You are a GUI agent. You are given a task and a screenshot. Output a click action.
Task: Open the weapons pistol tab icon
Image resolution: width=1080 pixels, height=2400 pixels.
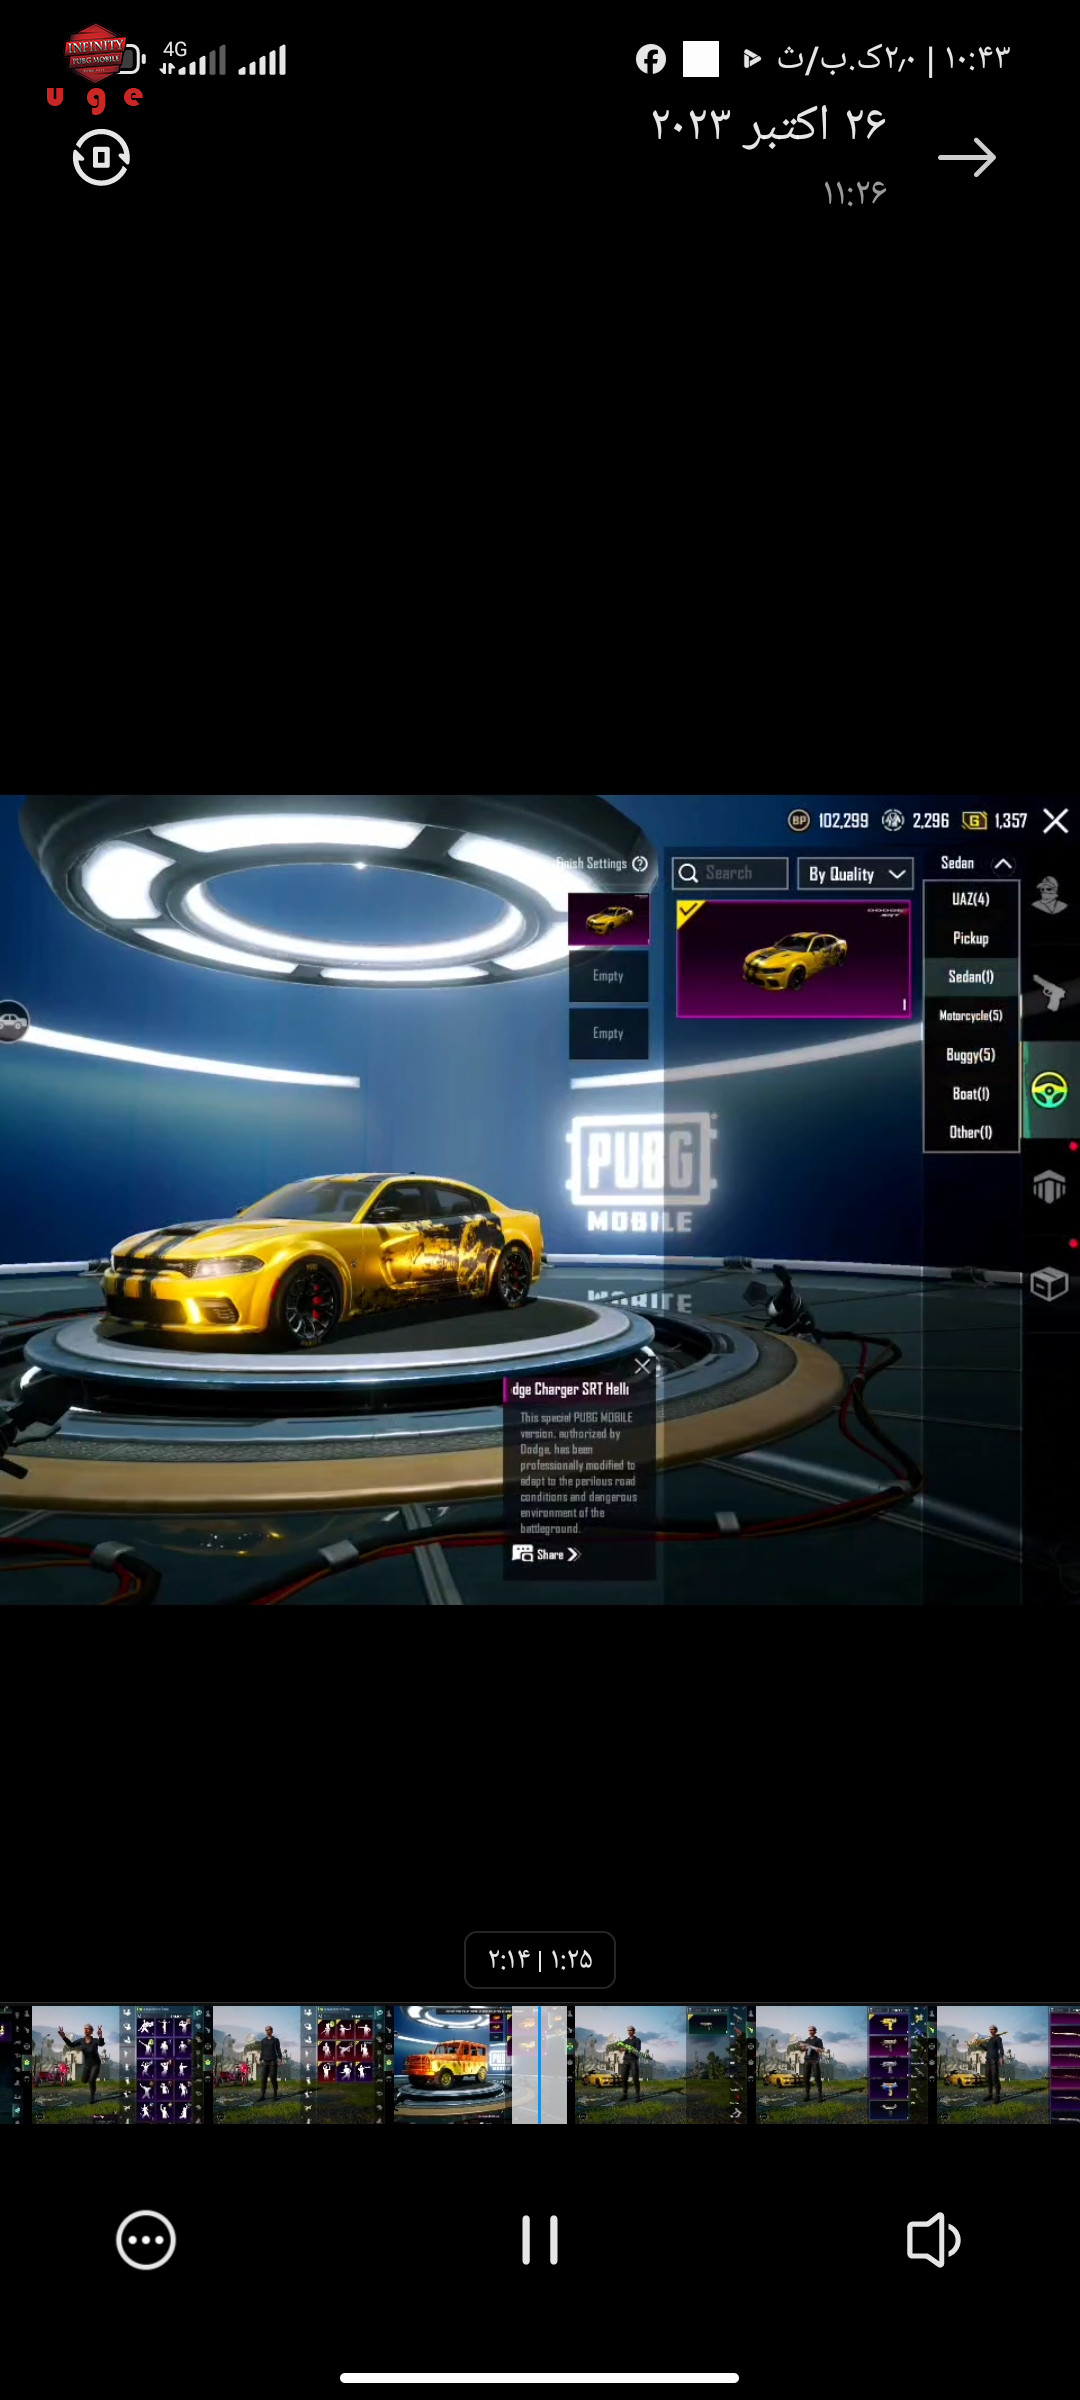tap(1049, 992)
